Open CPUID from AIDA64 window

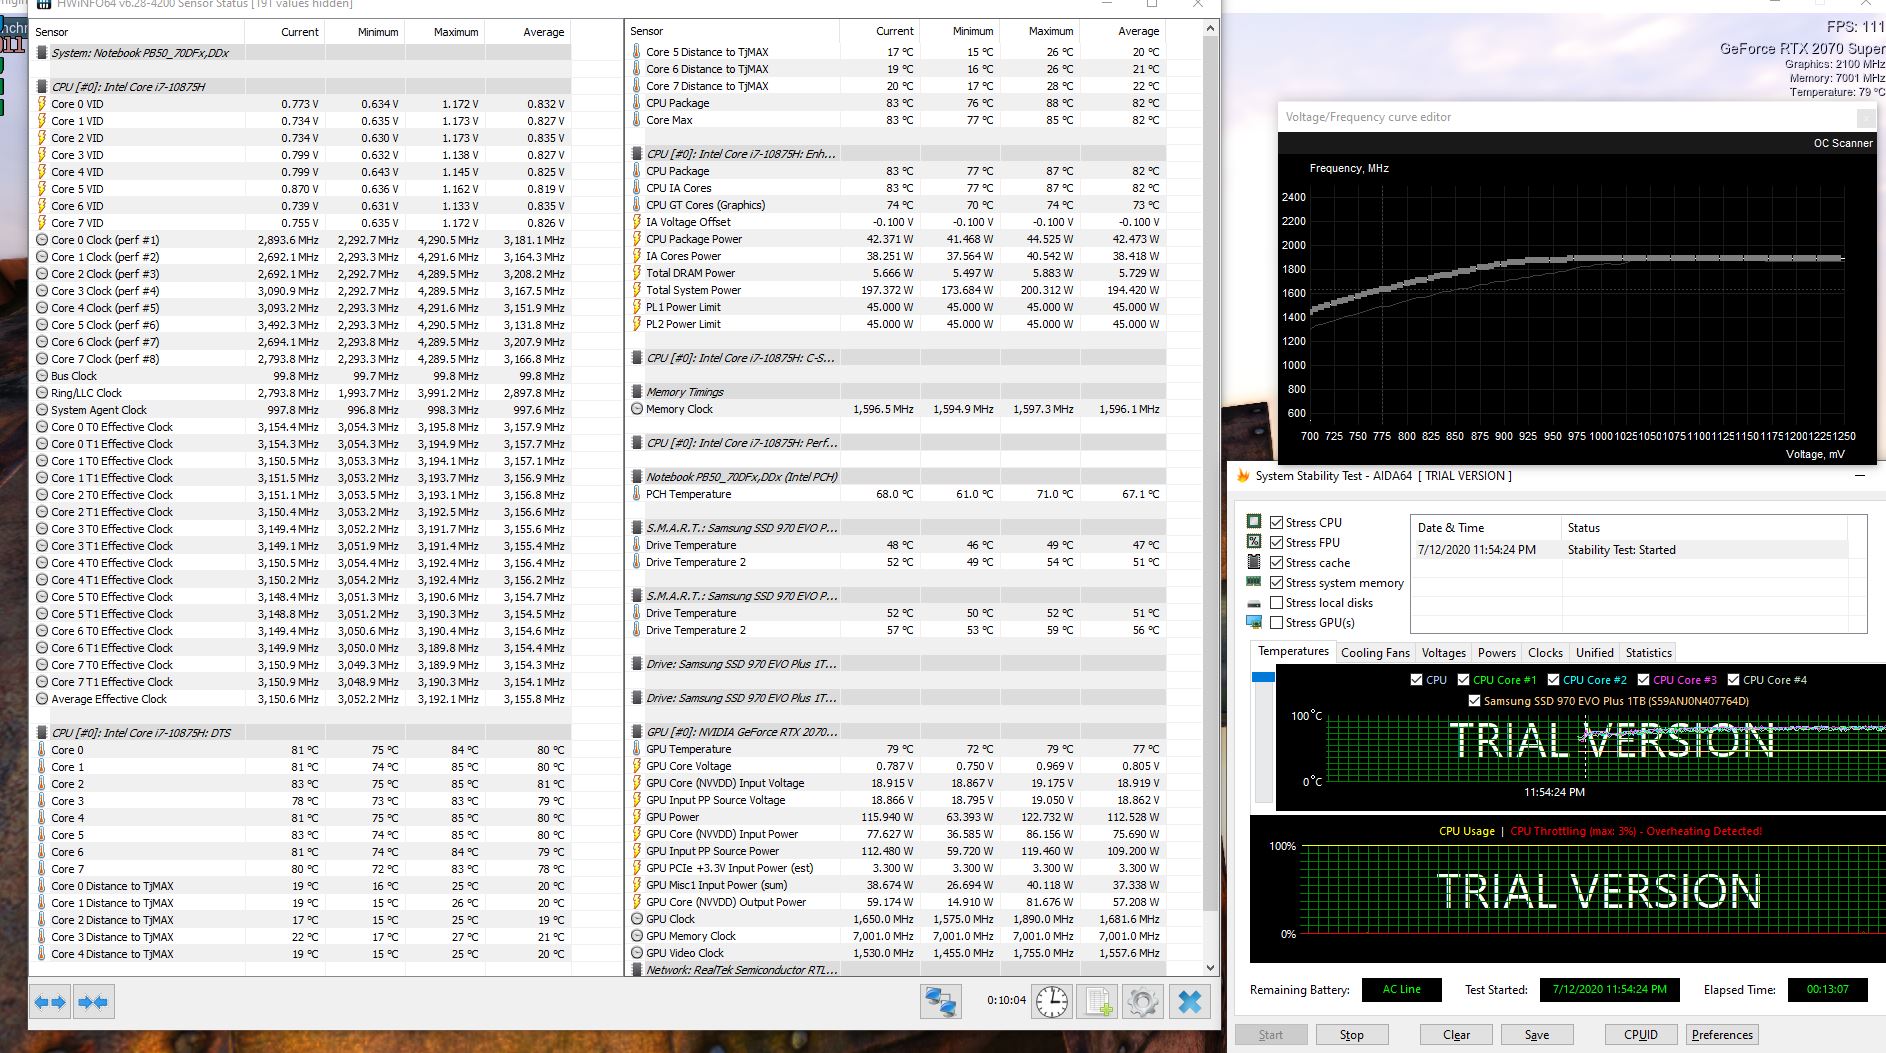click(x=1640, y=1035)
